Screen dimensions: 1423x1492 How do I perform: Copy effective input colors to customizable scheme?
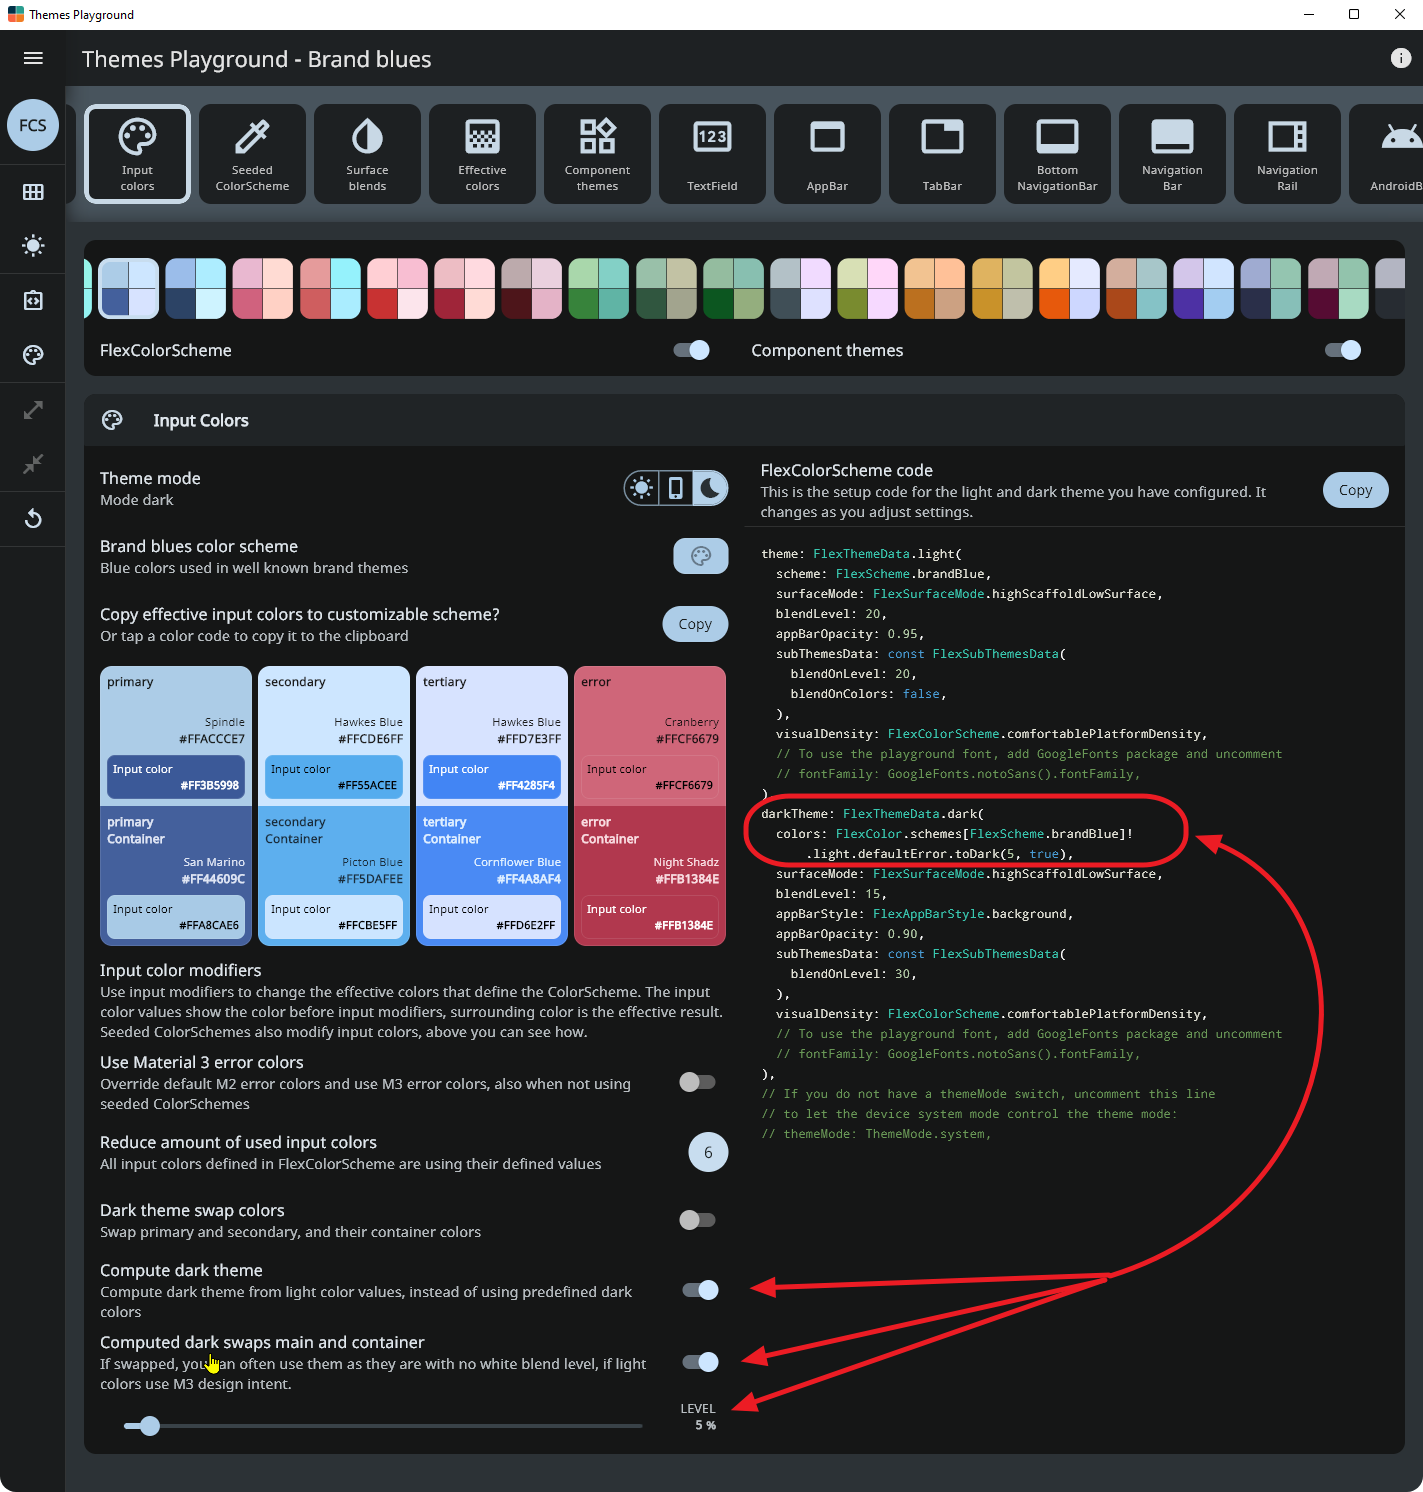[x=695, y=624]
